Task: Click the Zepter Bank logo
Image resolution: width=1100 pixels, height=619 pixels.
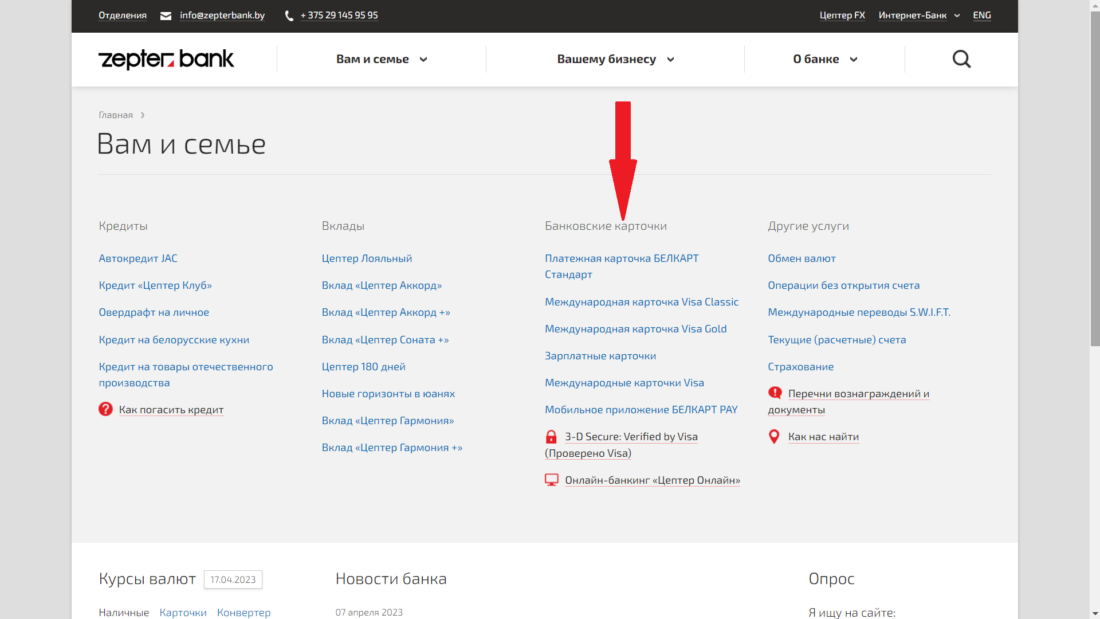Action: [x=166, y=59]
